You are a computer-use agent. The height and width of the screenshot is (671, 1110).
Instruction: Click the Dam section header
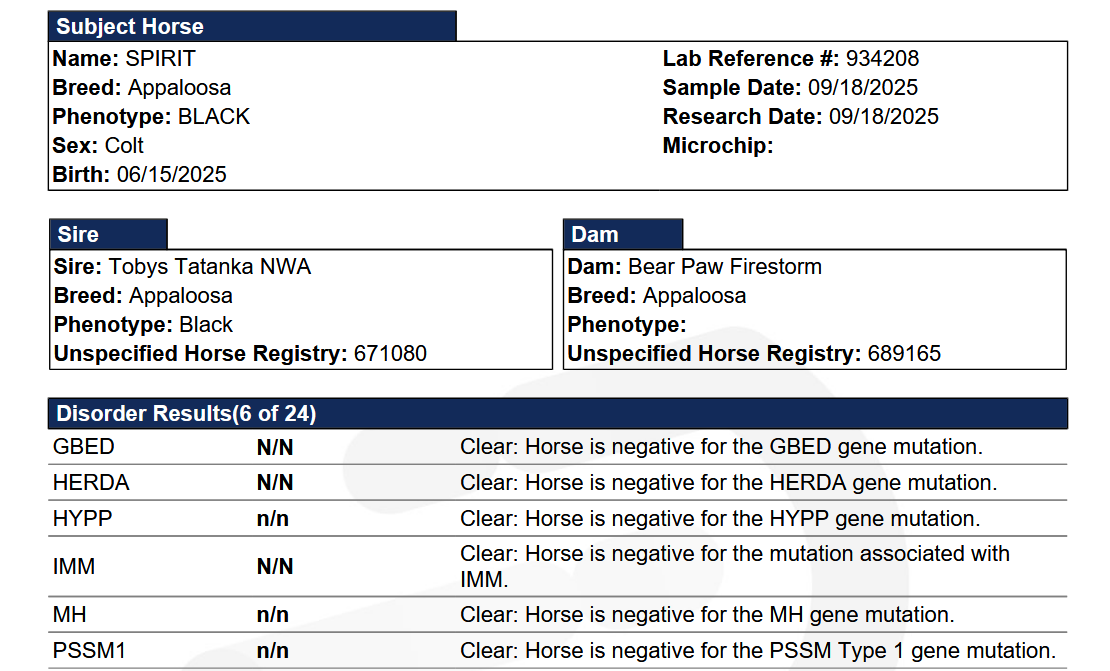click(595, 235)
